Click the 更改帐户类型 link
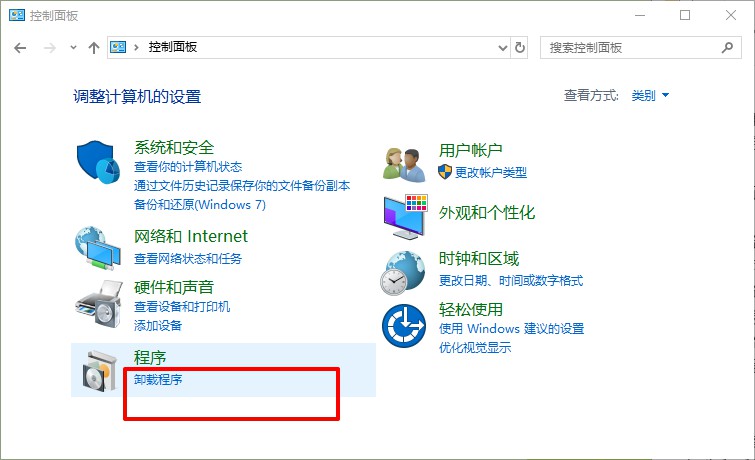755x460 pixels. (x=490, y=172)
